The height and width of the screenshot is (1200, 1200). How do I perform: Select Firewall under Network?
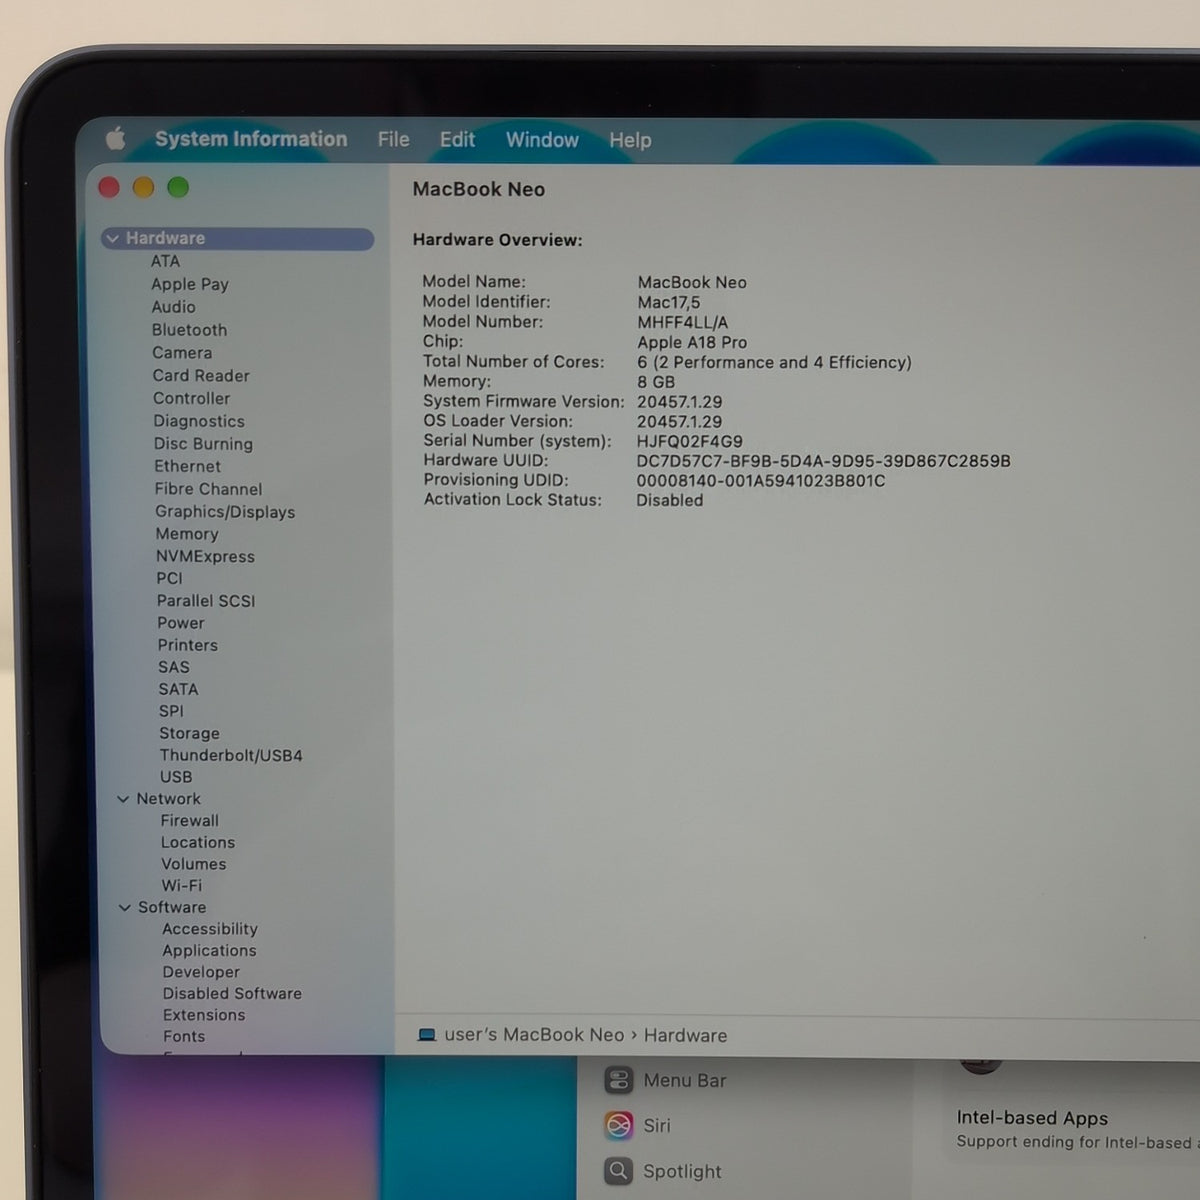click(x=189, y=821)
